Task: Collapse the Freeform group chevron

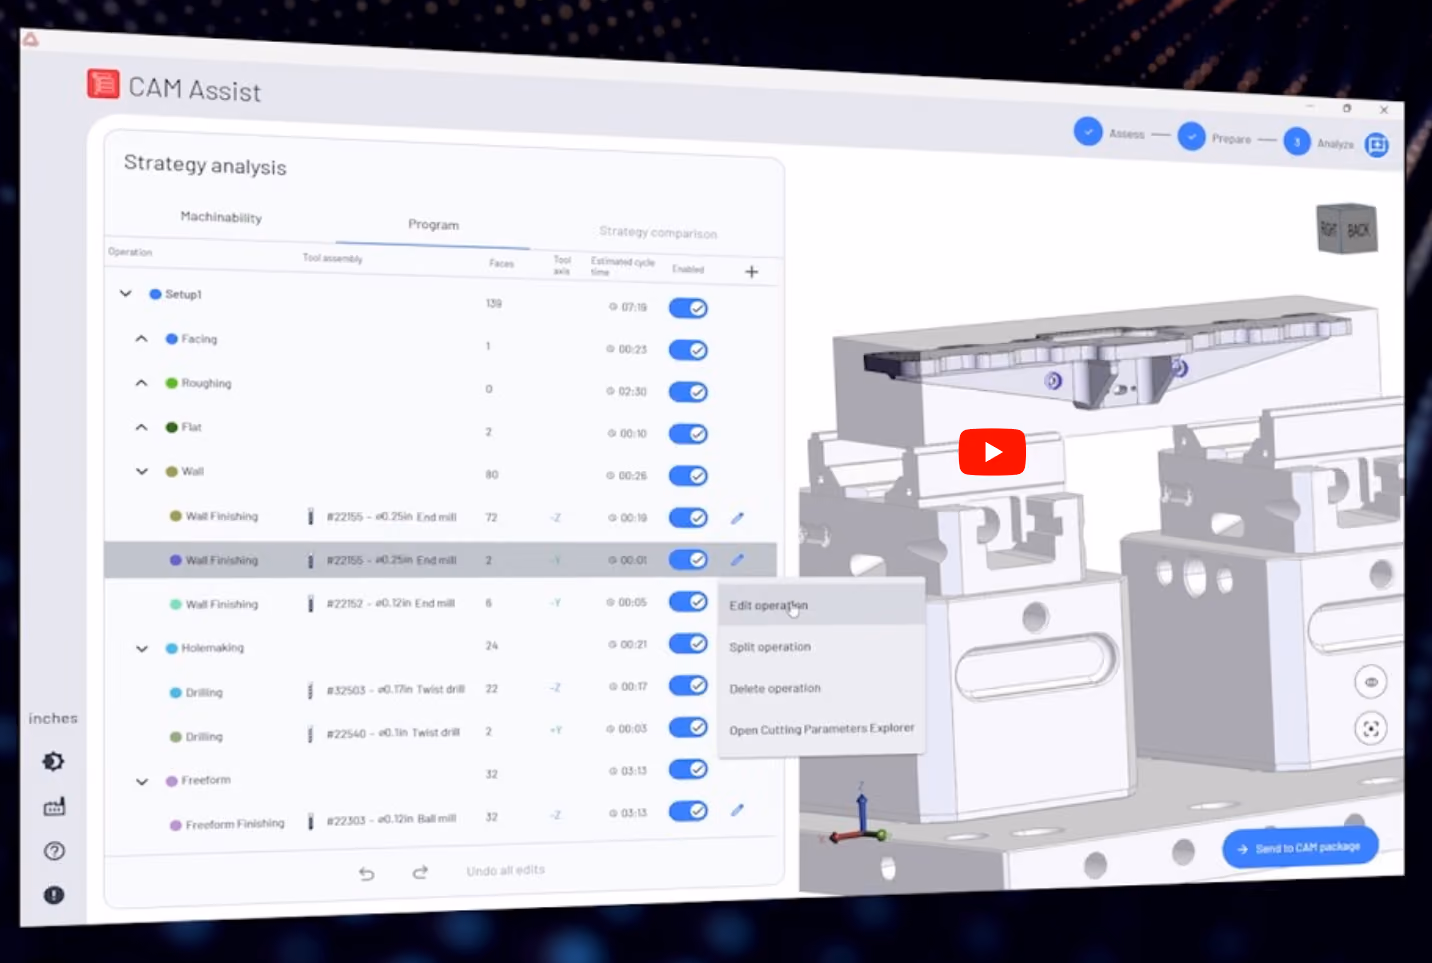Action: pos(141,782)
